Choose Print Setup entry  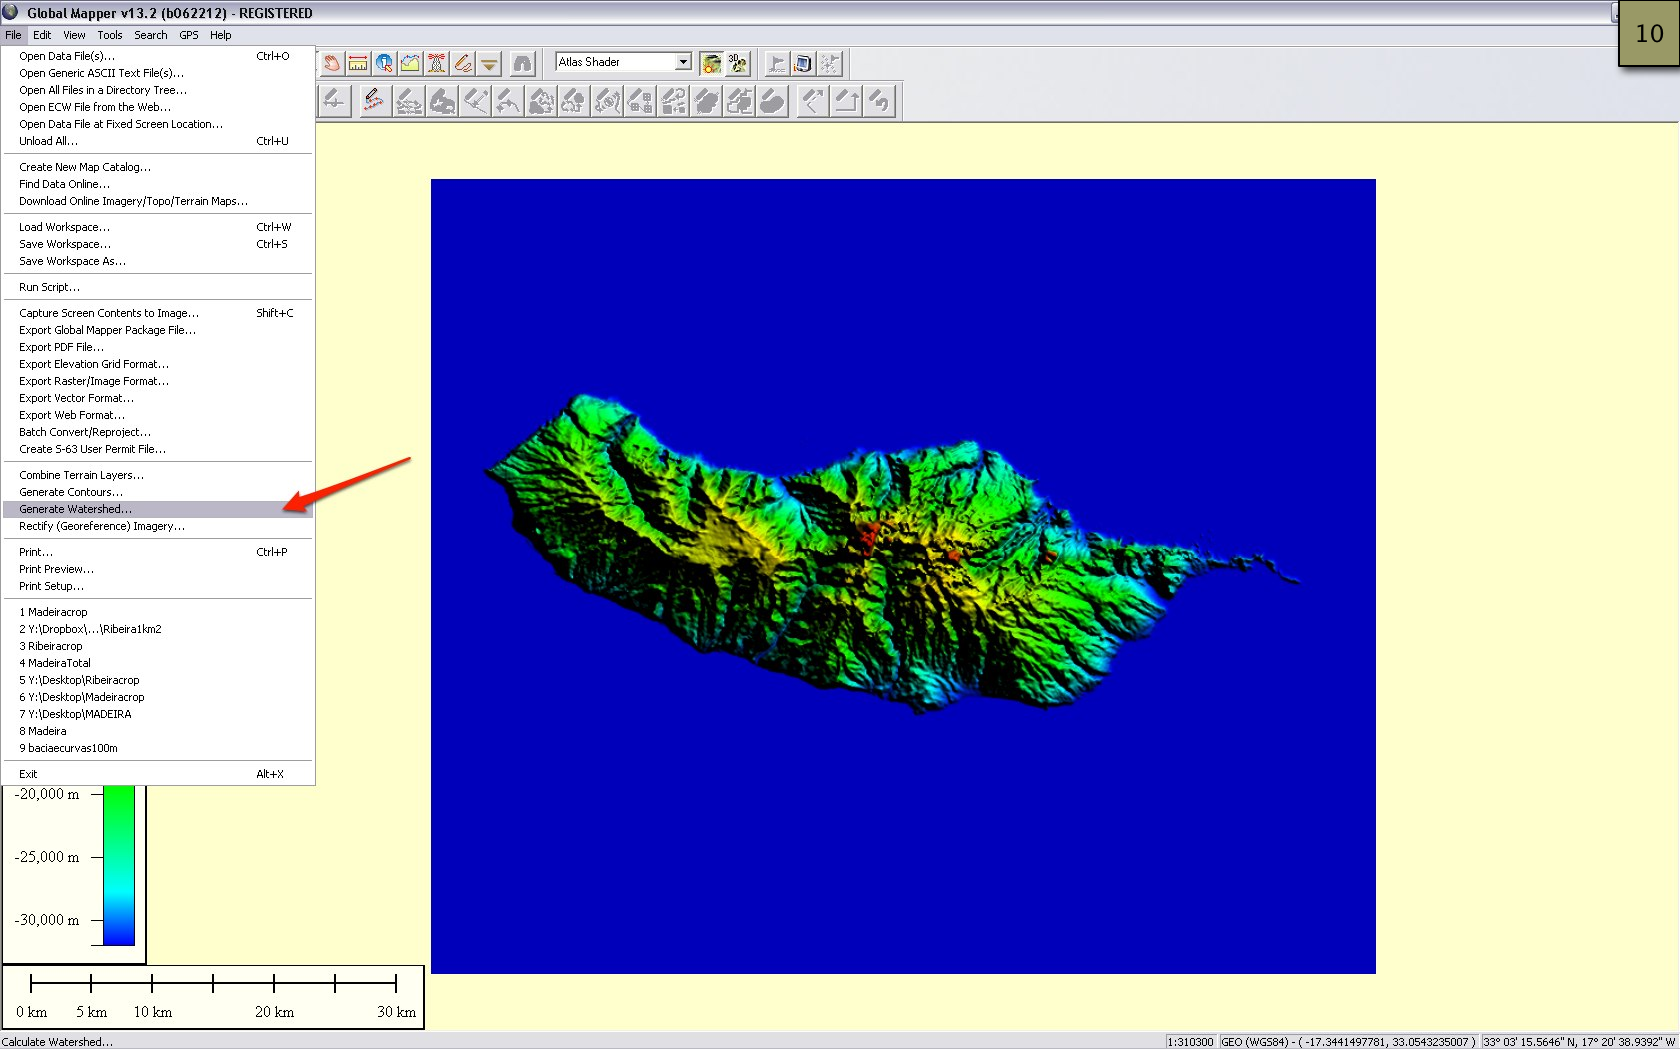click(x=158, y=586)
